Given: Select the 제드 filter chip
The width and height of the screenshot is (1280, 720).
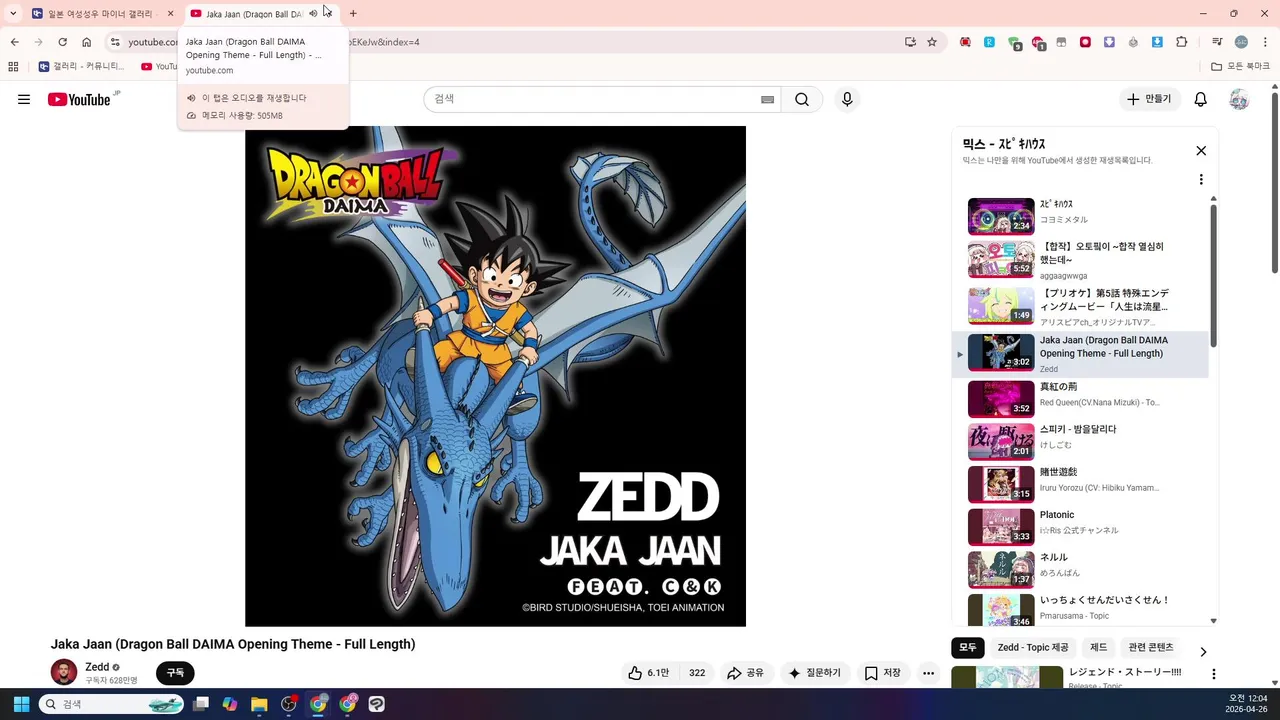Looking at the screenshot, I should [1099, 648].
